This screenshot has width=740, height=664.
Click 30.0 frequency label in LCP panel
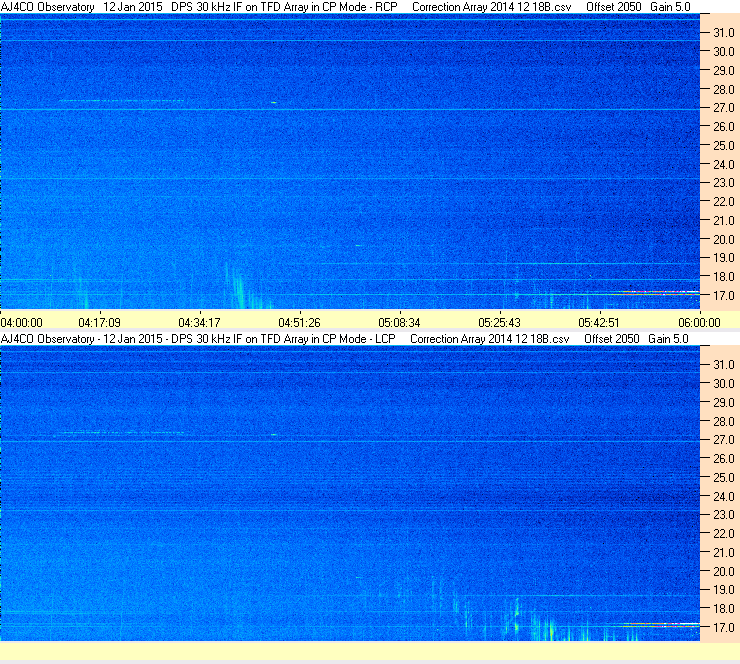point(723,384)
